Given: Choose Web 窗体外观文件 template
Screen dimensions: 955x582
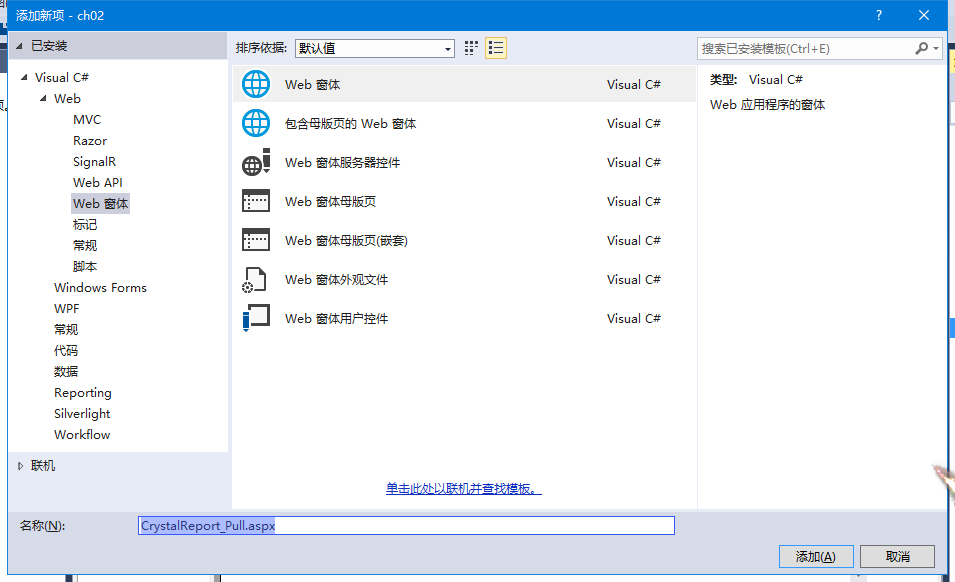Looking at the screenshot, I should [336, 279].
